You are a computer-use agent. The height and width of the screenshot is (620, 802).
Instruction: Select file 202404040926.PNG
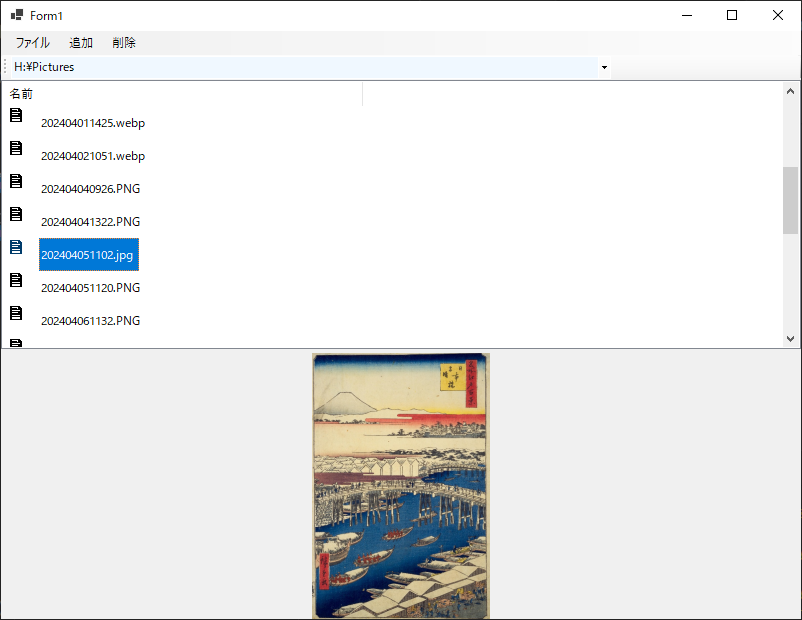tap(90, 189)
